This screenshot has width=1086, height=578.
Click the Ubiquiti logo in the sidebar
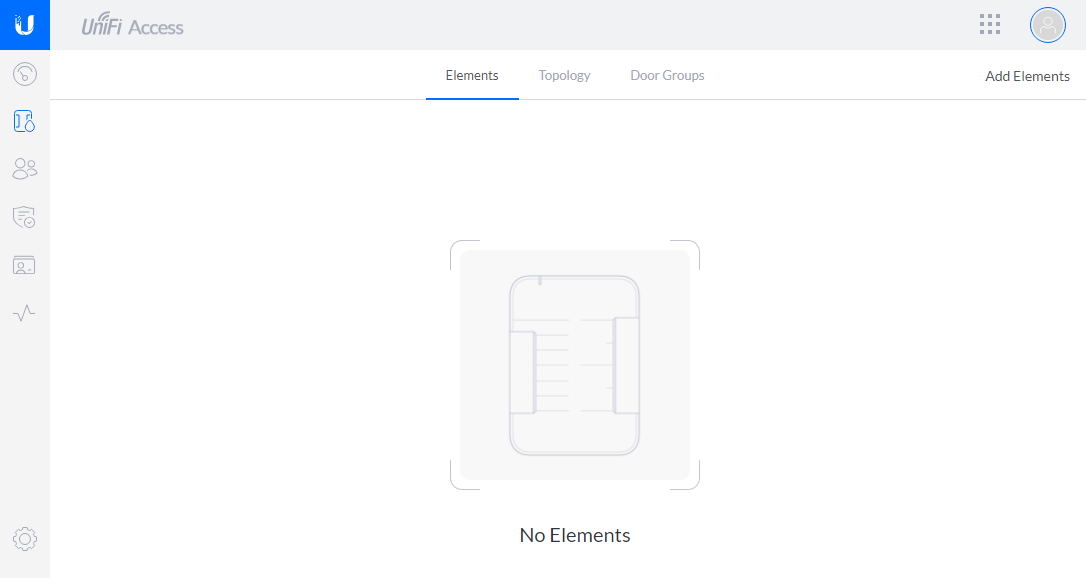(x=25, y=25)
